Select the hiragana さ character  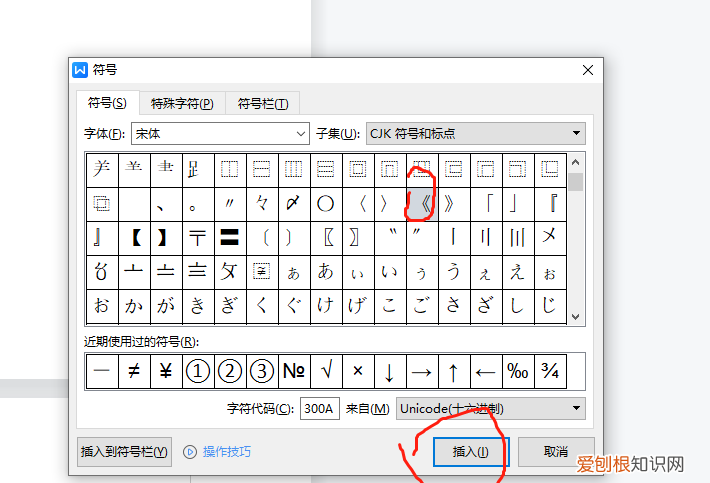coord(454,306)
